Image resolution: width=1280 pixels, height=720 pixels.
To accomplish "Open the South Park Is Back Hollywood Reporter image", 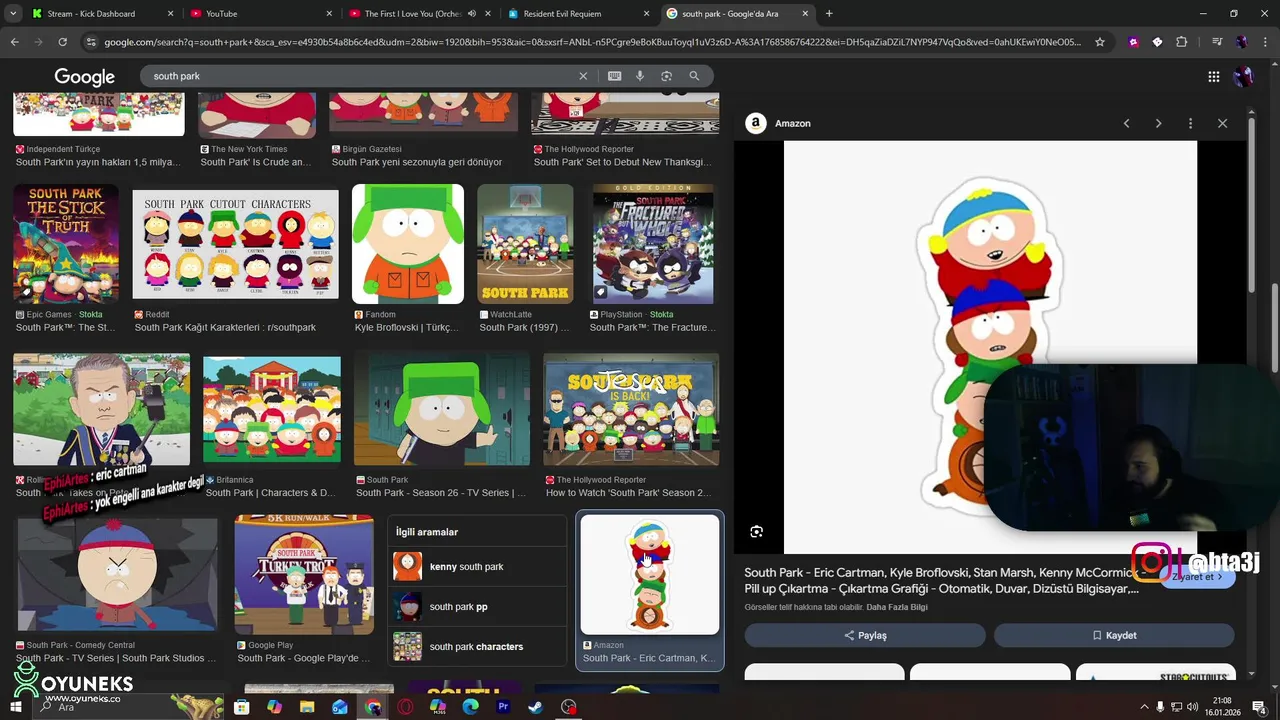I will click(x=631, y=409).
